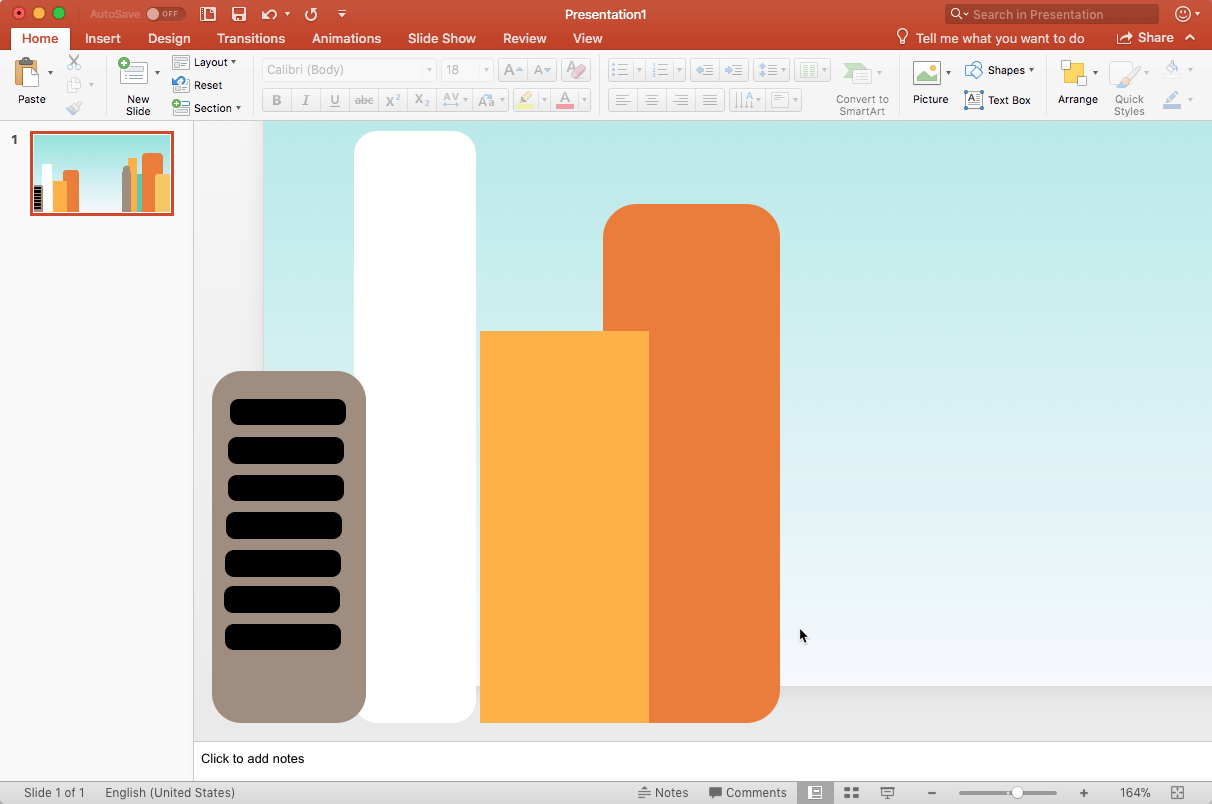
Task: Click the Arrange icon
Action: pyautogui.click(x=1074, y=73)
